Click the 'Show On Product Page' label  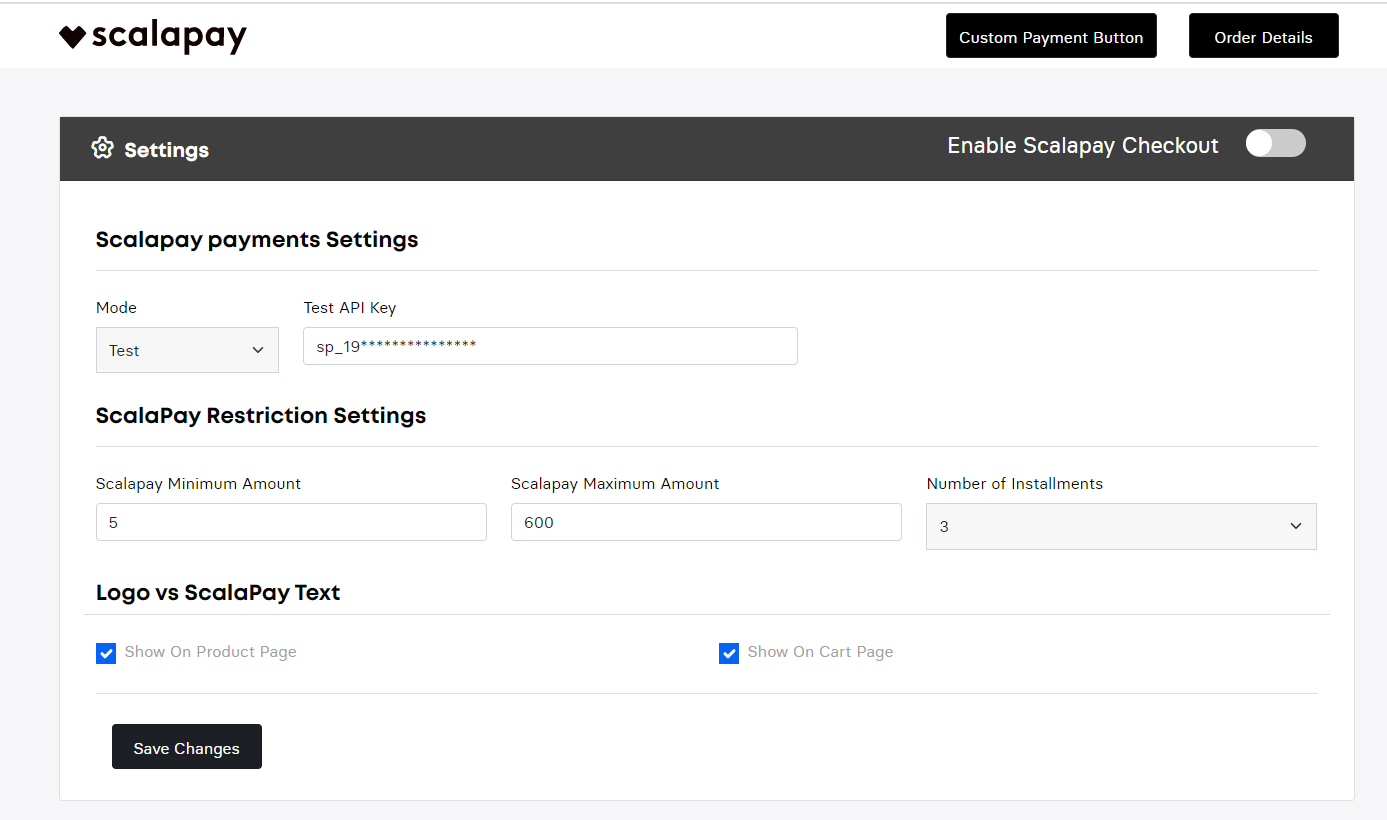click(x=211, y=652)
